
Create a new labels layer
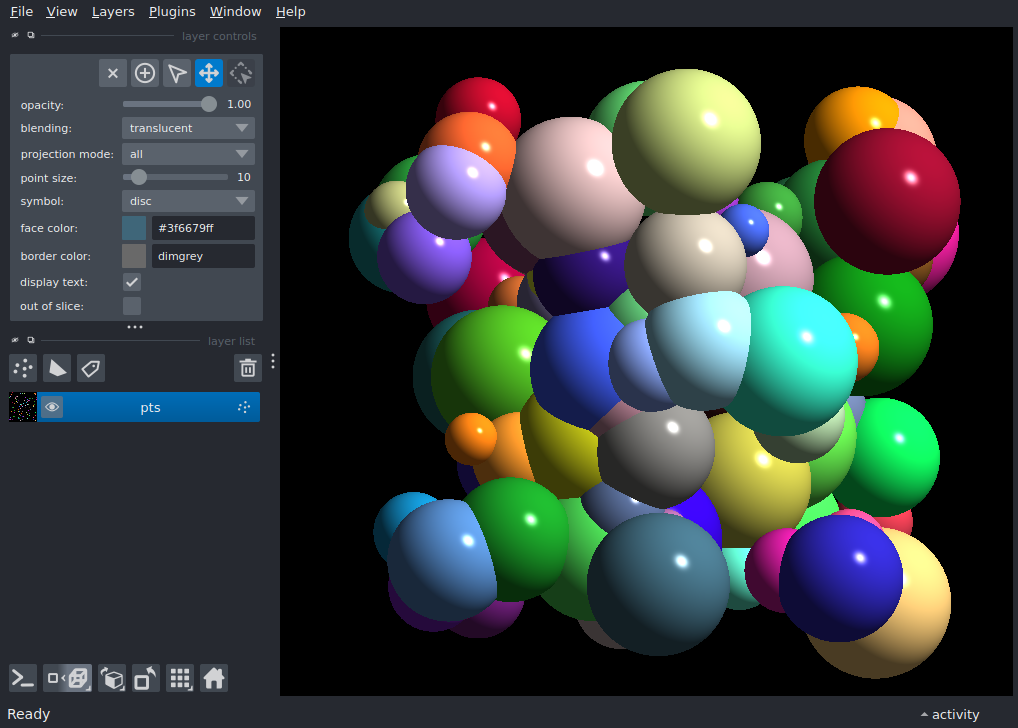point(91,368)
